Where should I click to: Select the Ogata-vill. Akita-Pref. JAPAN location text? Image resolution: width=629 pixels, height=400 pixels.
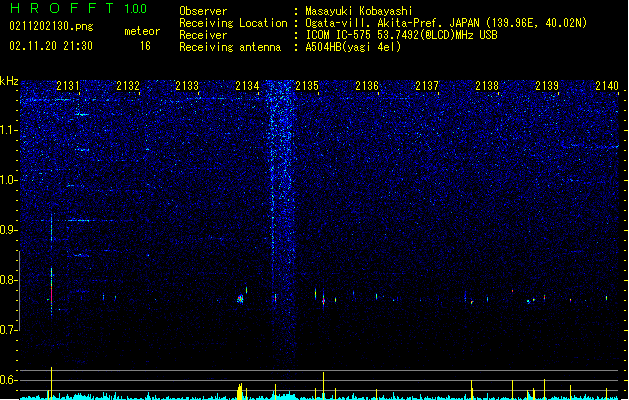click(446, 23)
